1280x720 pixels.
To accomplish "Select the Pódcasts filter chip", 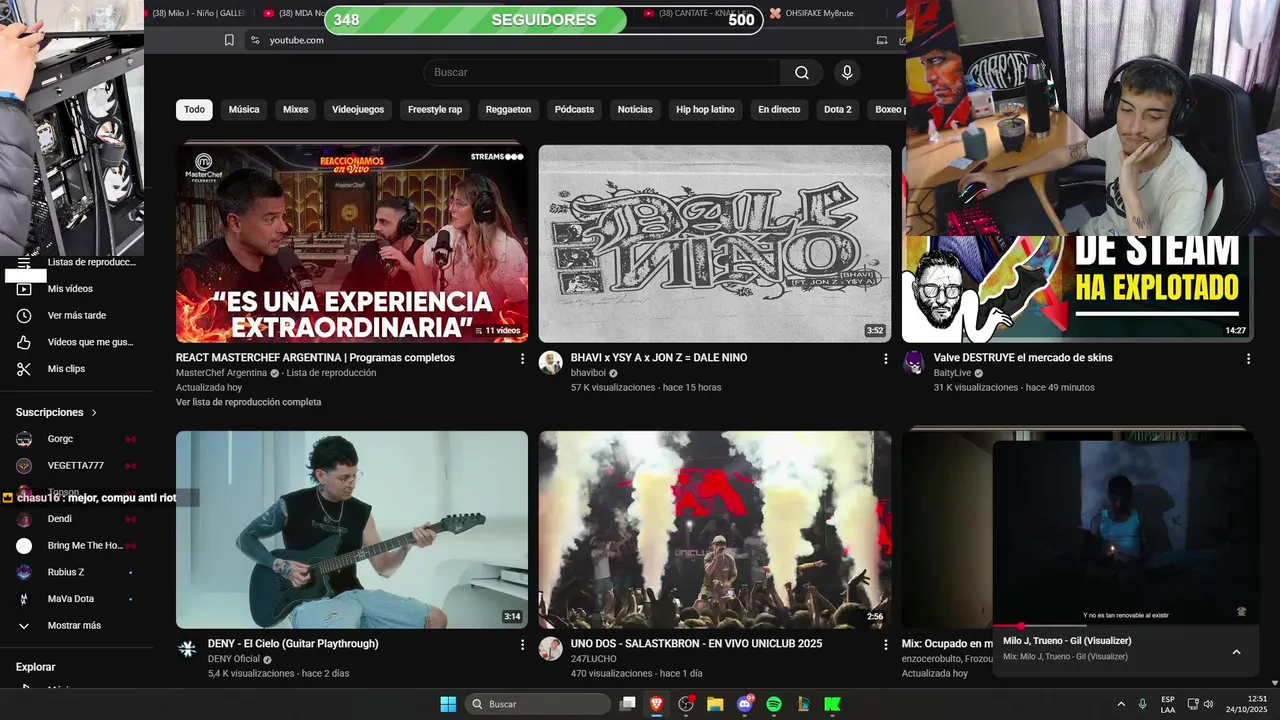I will [574, 110].
